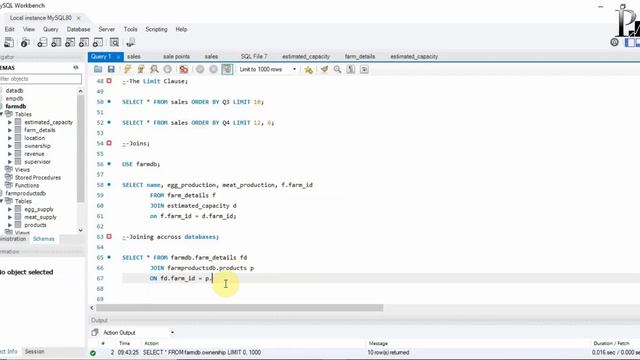Expand the ownership table node
Screen dimensions: 640x360
coord(10,146)
